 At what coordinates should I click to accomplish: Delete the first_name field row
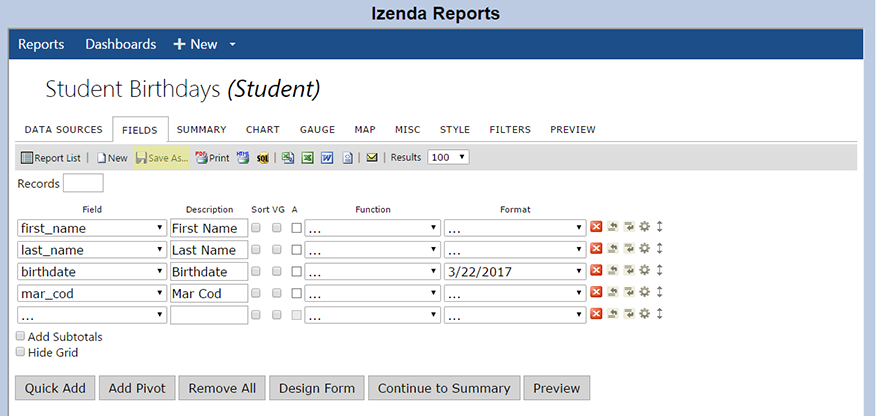tap(596, 227)
